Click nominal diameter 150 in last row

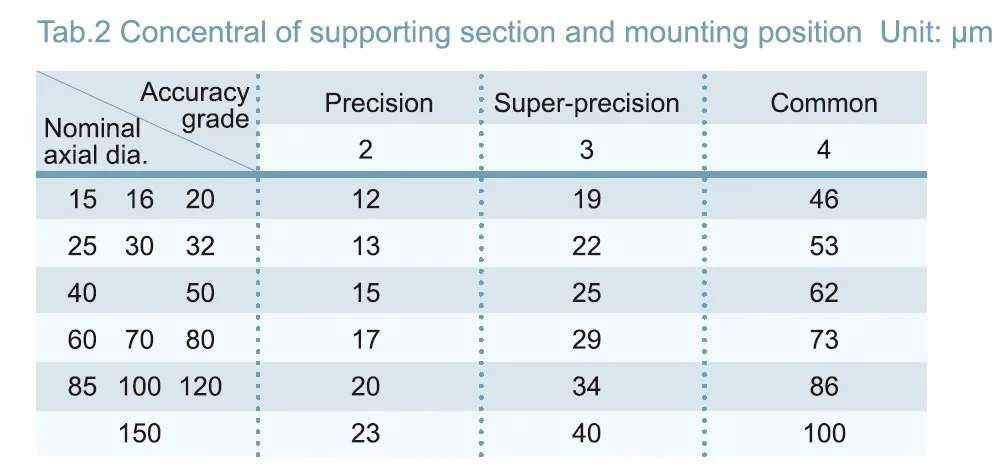pyautogui.click(x=140, y=433)
